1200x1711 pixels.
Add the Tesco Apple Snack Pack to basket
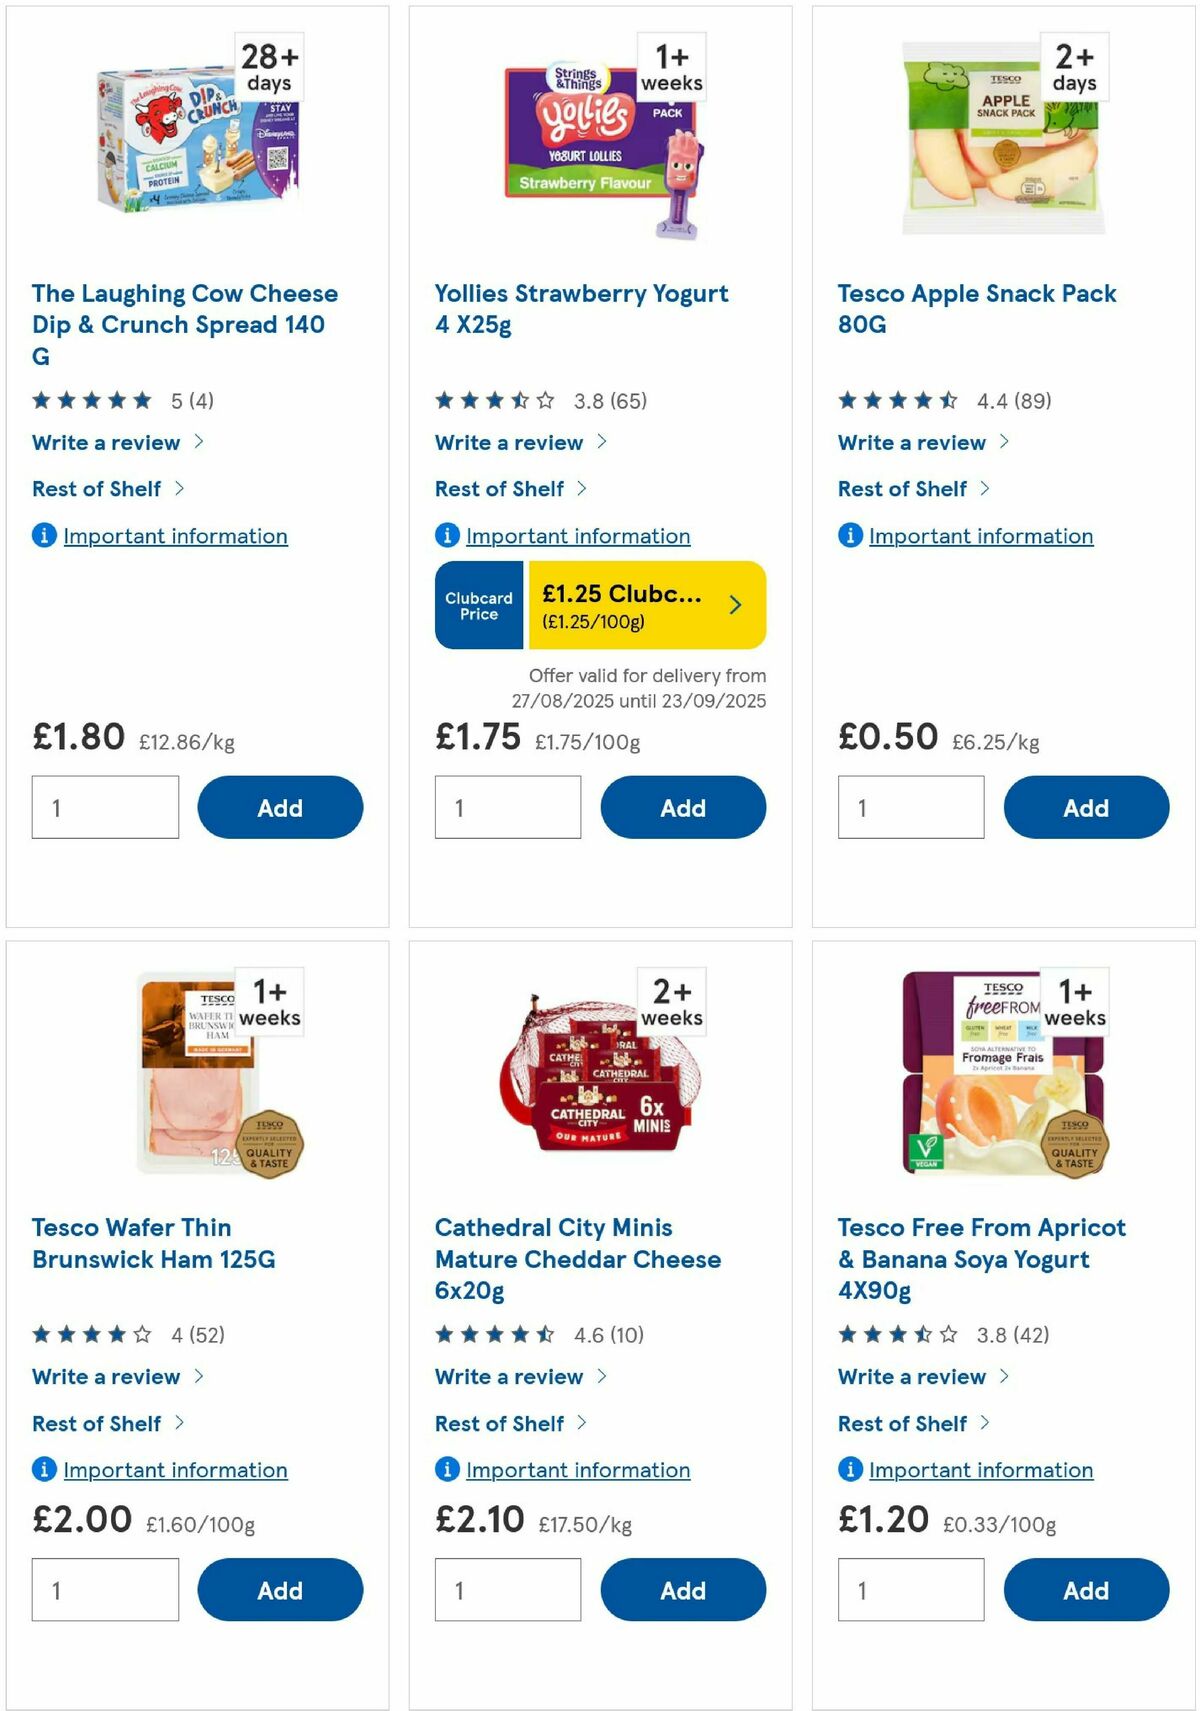[1085, 807]
